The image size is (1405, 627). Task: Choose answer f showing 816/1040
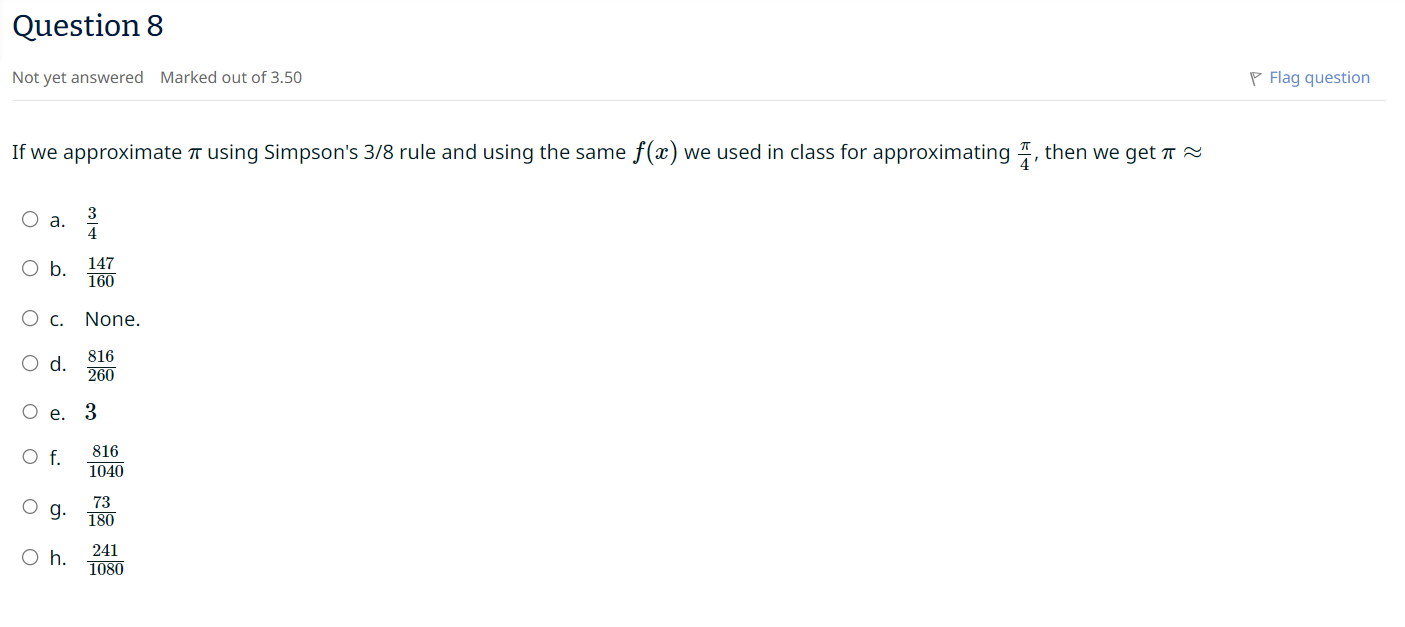click(x=30, y=455)
